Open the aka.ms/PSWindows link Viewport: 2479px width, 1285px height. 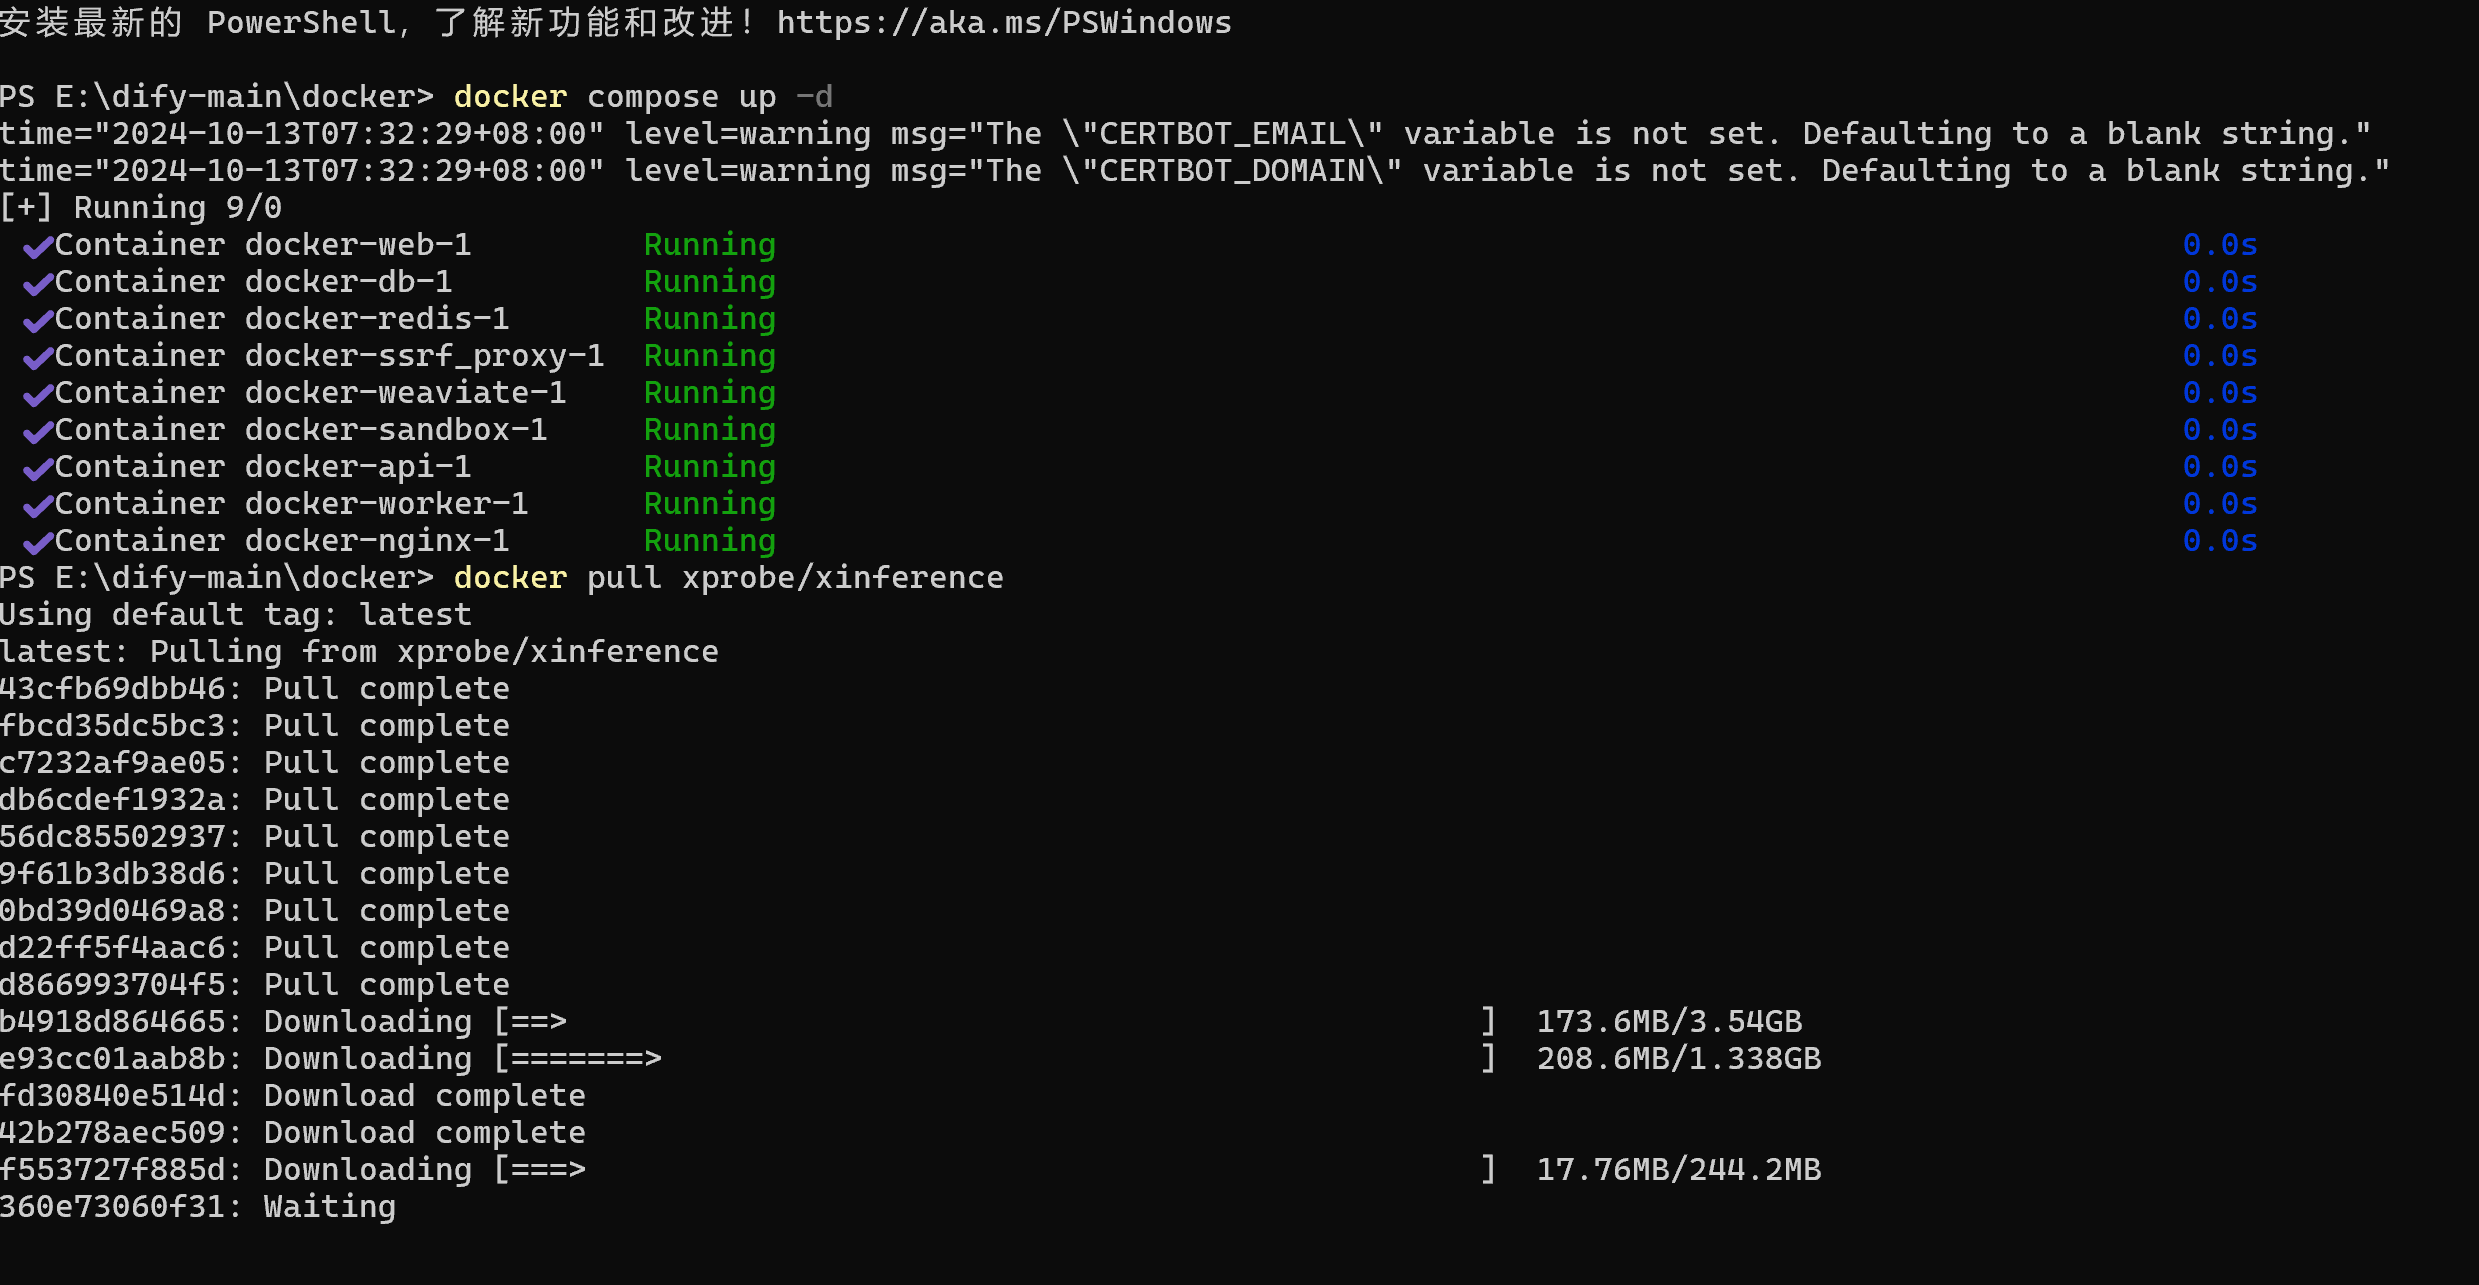(x=1003, y=23)
